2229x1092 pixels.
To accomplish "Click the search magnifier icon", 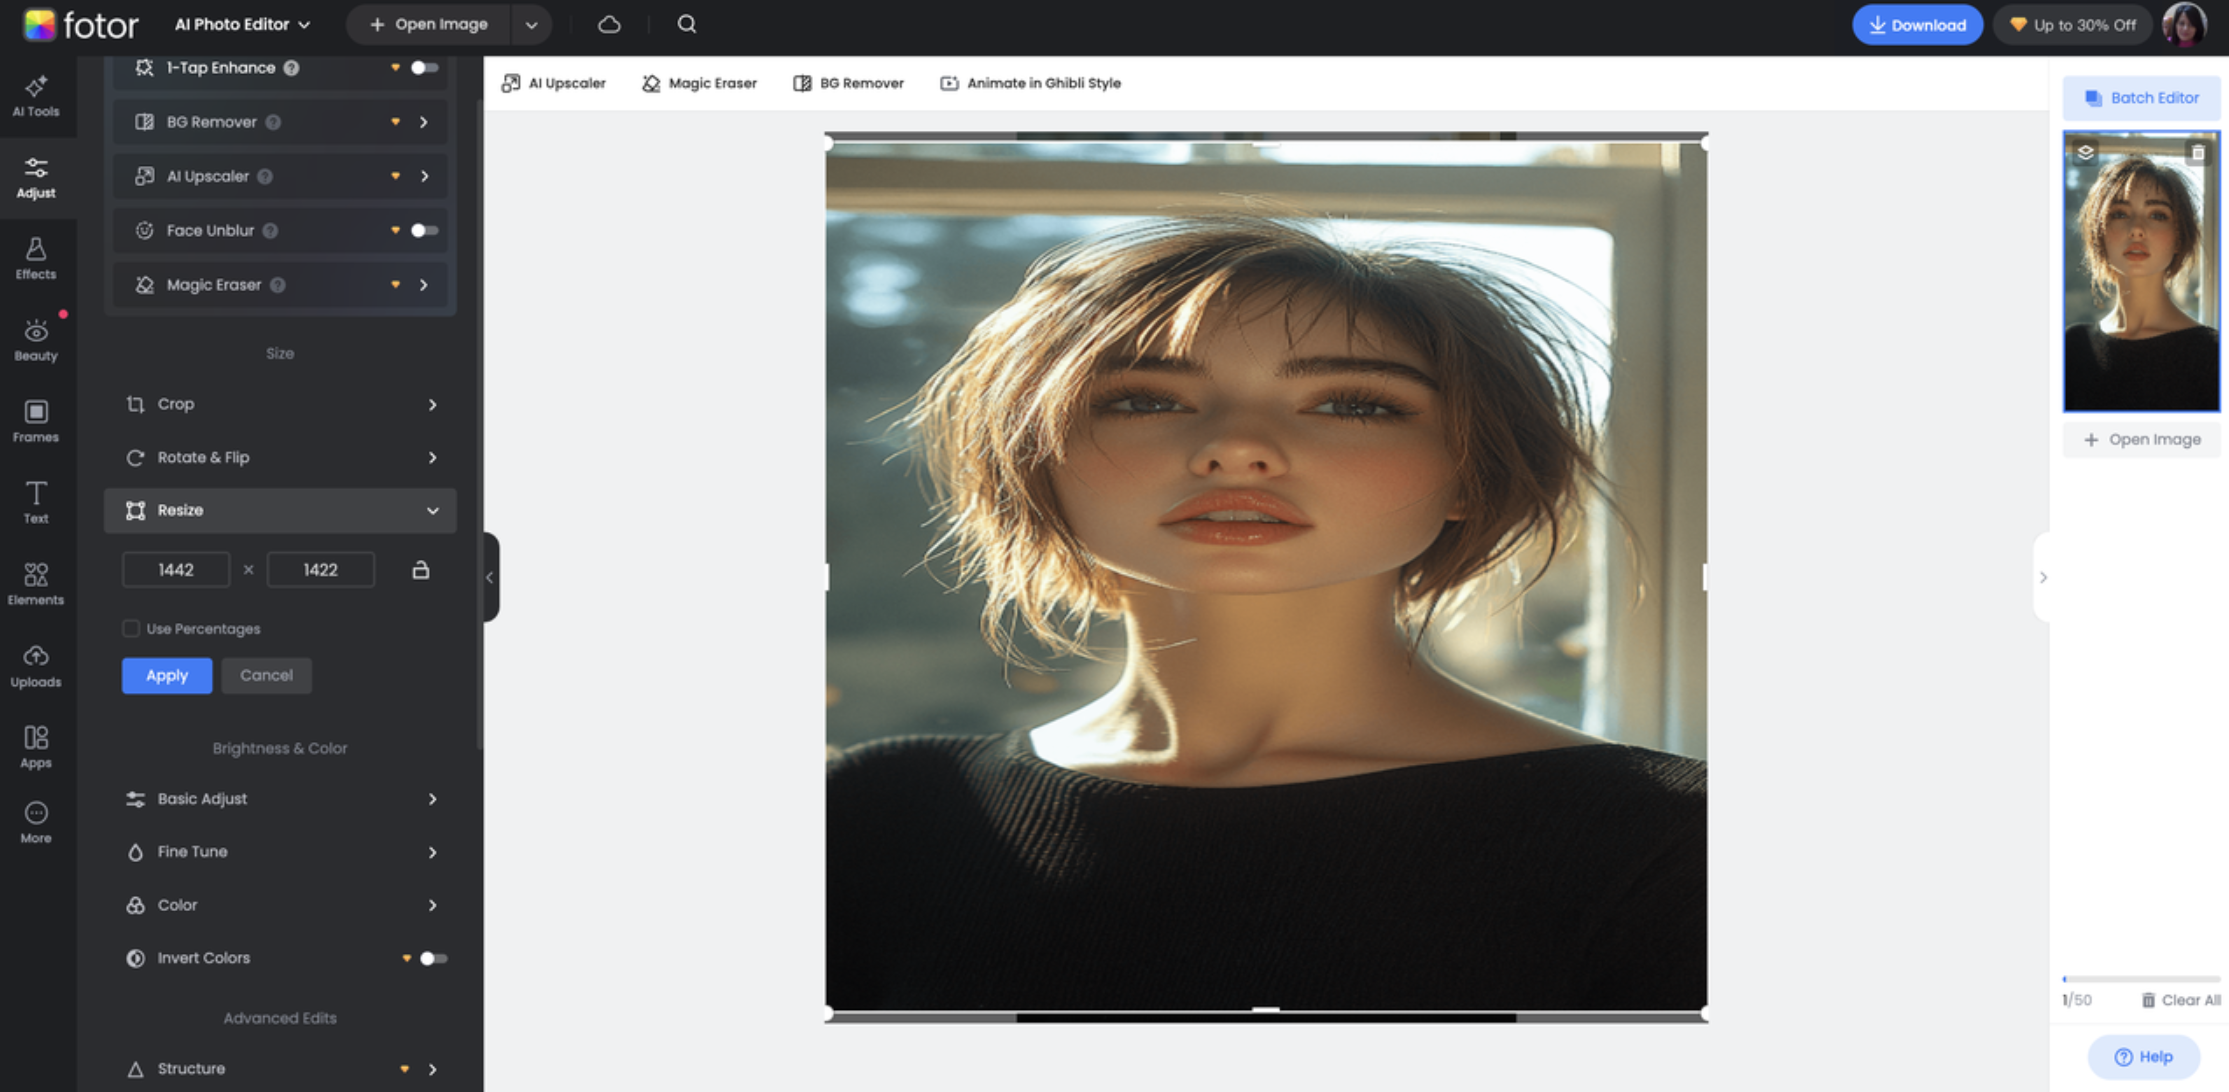I will coord(686,24).
